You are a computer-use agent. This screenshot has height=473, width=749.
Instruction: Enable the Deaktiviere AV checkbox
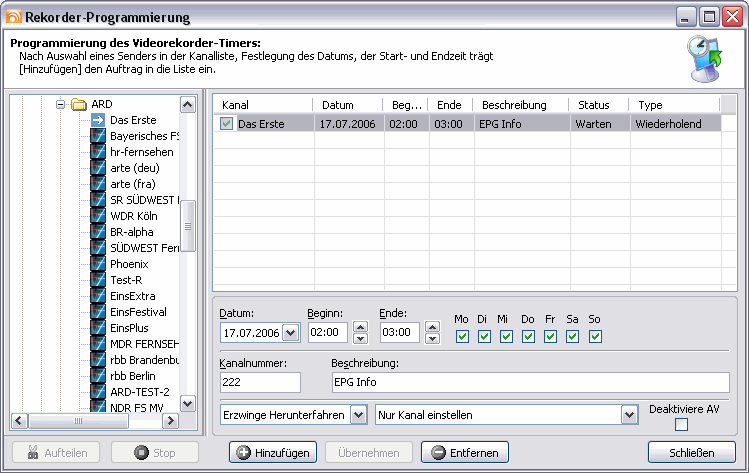tap(682, 425)
